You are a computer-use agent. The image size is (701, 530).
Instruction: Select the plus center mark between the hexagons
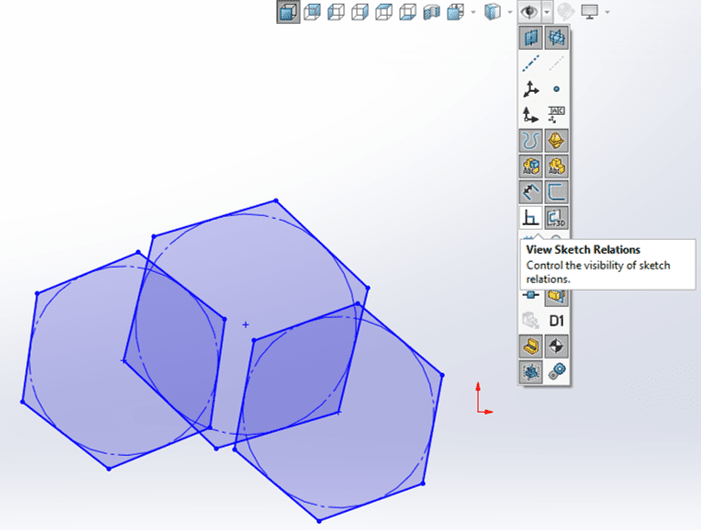[245, 325]
